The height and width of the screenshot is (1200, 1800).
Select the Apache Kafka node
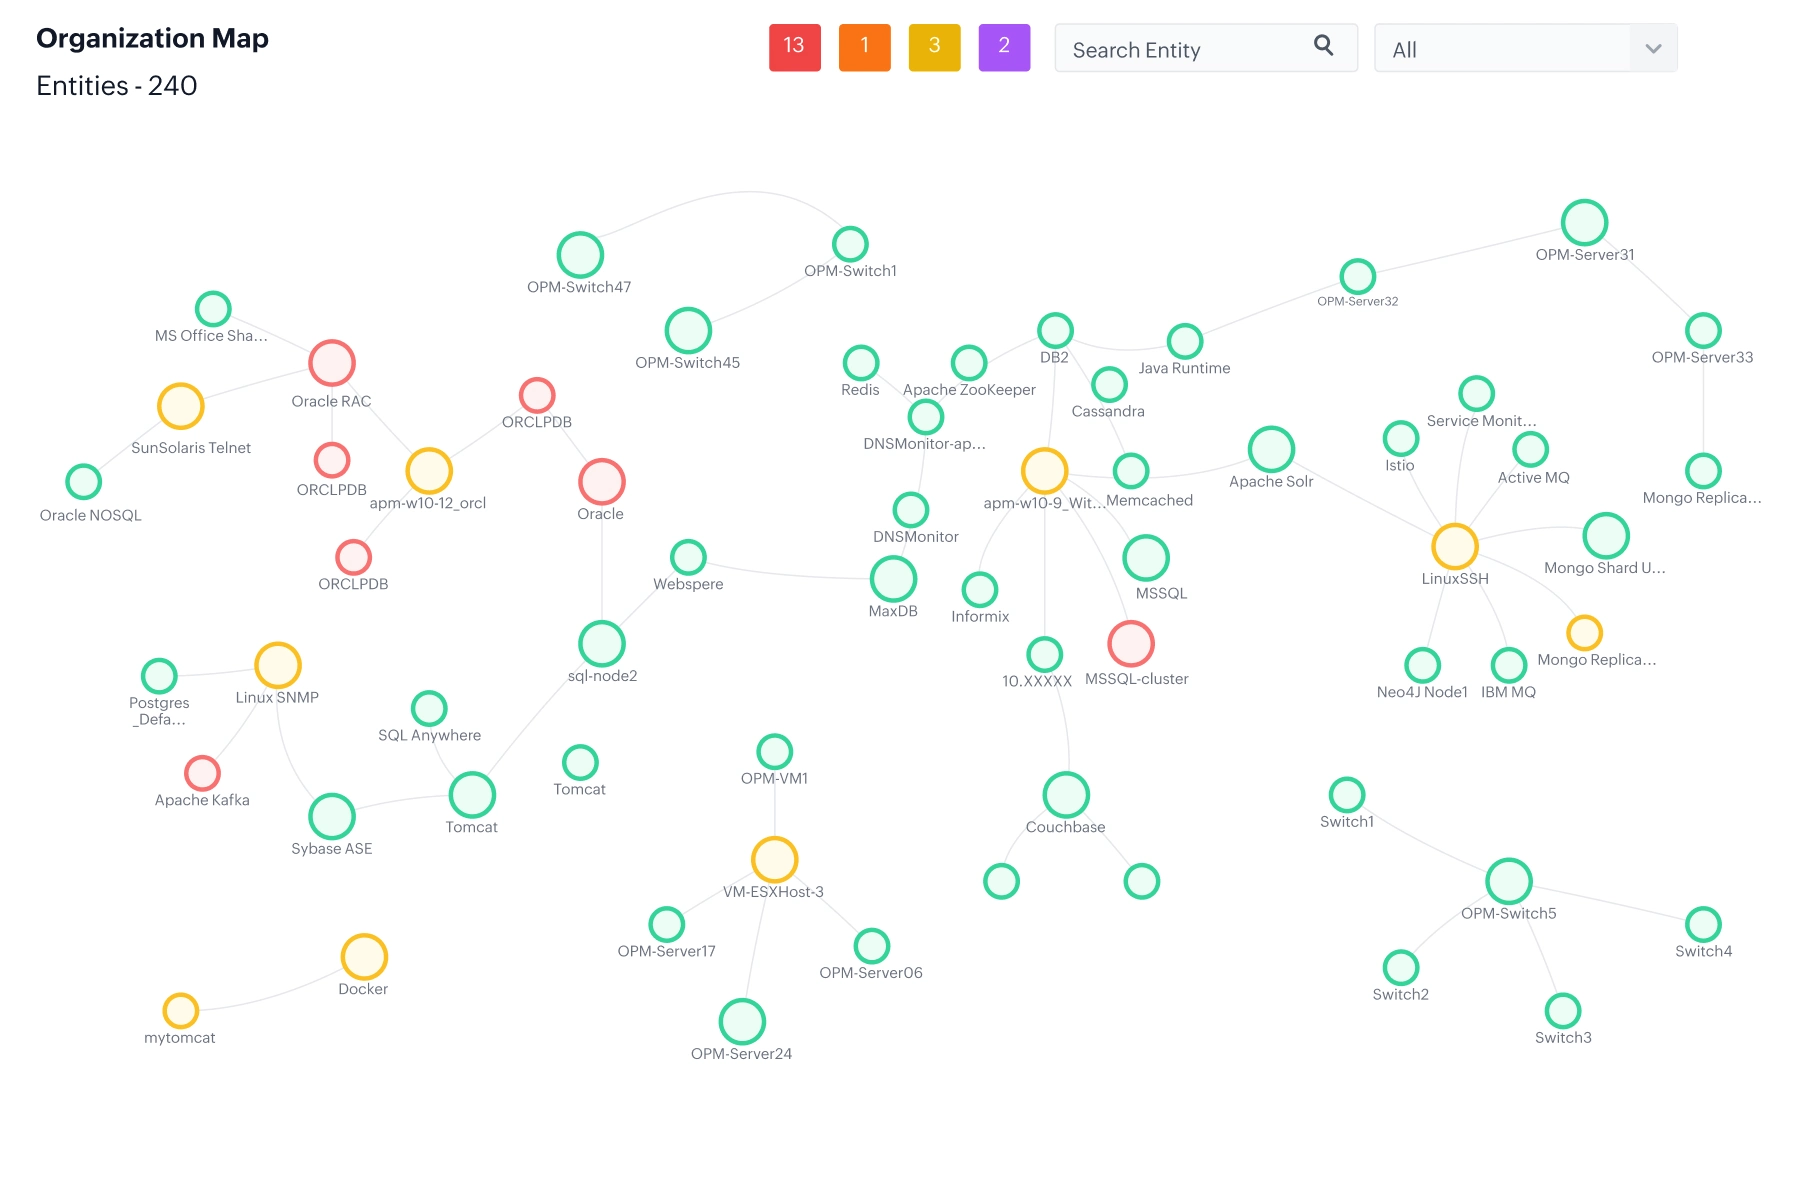click(202, 773)
